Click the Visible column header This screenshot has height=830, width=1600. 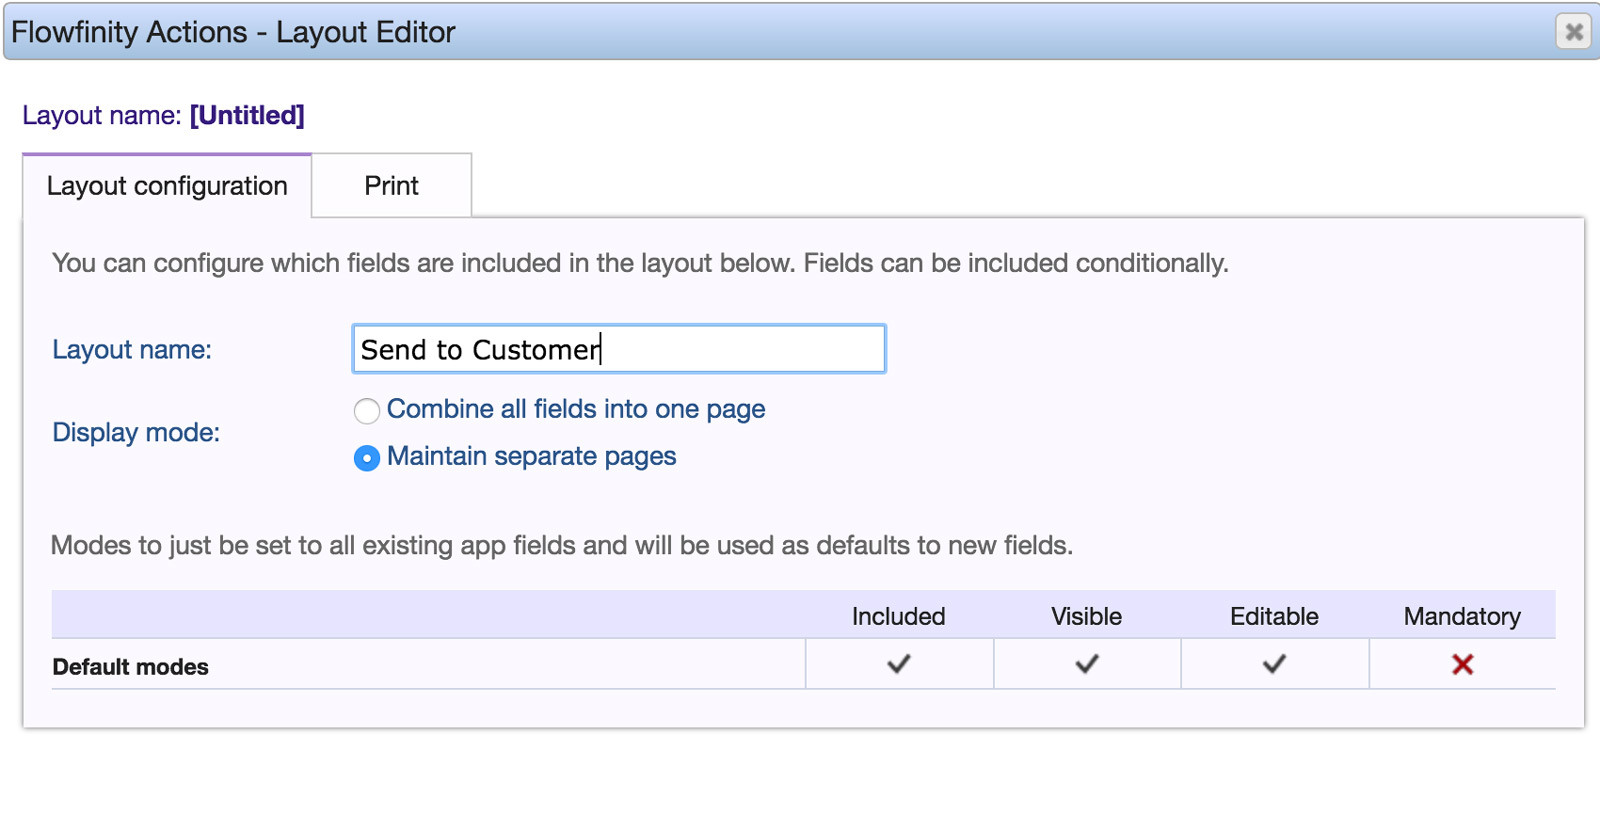click(x=1086, y=616)
